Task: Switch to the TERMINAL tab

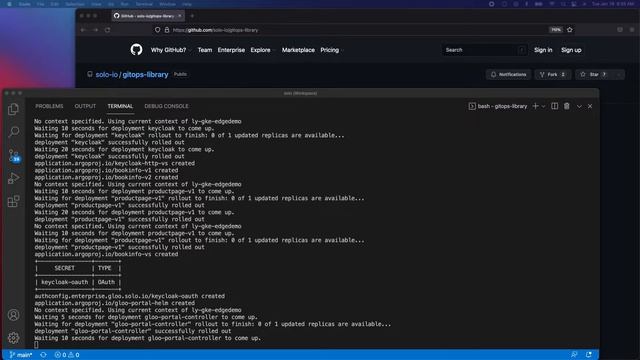Action: pyautogui.click(x=120, y=106)
